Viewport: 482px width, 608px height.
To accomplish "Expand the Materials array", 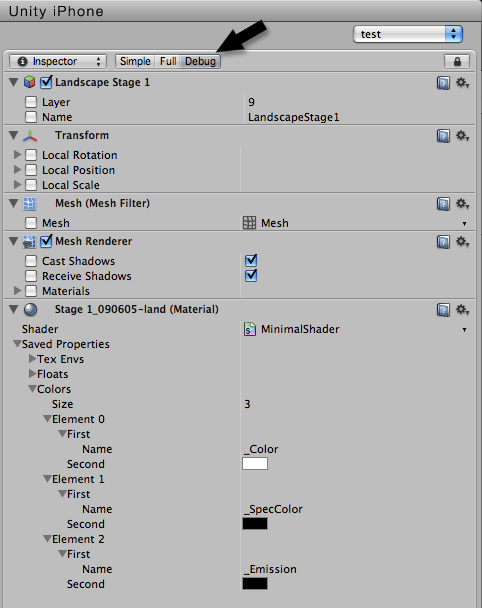I will [x=17, y=290].
